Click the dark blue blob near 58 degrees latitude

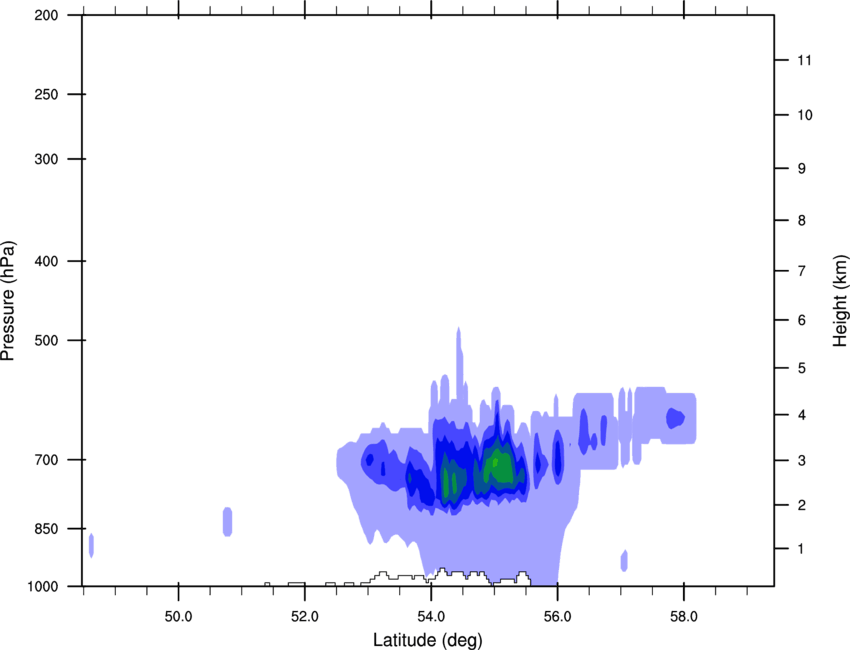pos(675,418)
